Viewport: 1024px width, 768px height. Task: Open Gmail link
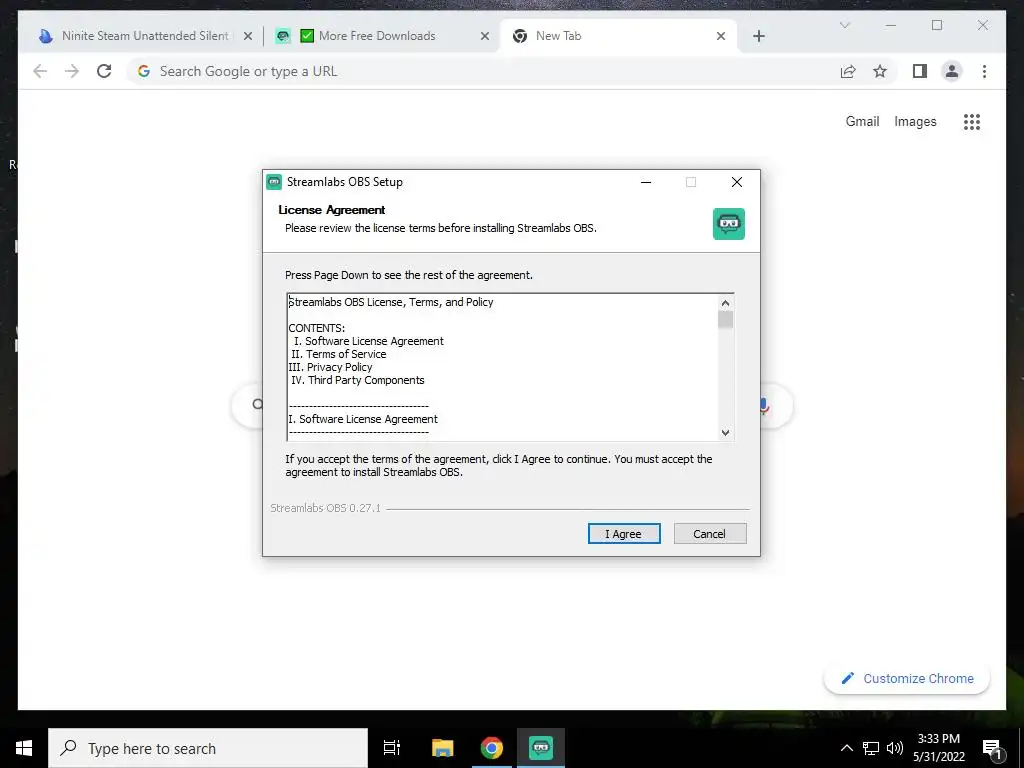click(x=862, y=121)
